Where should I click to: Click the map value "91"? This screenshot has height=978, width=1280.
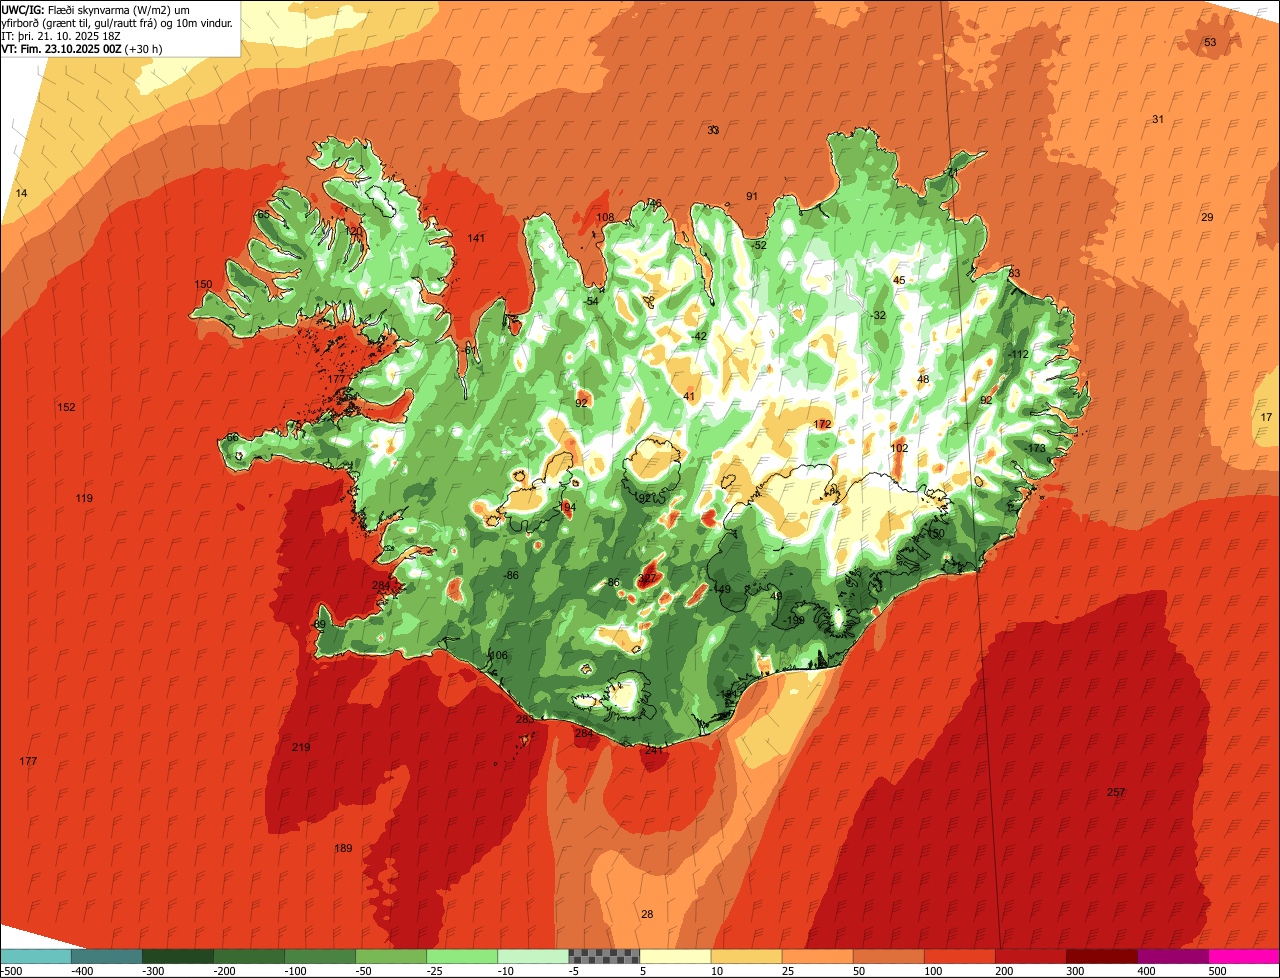pyautogui.click(x=752, y=196)
